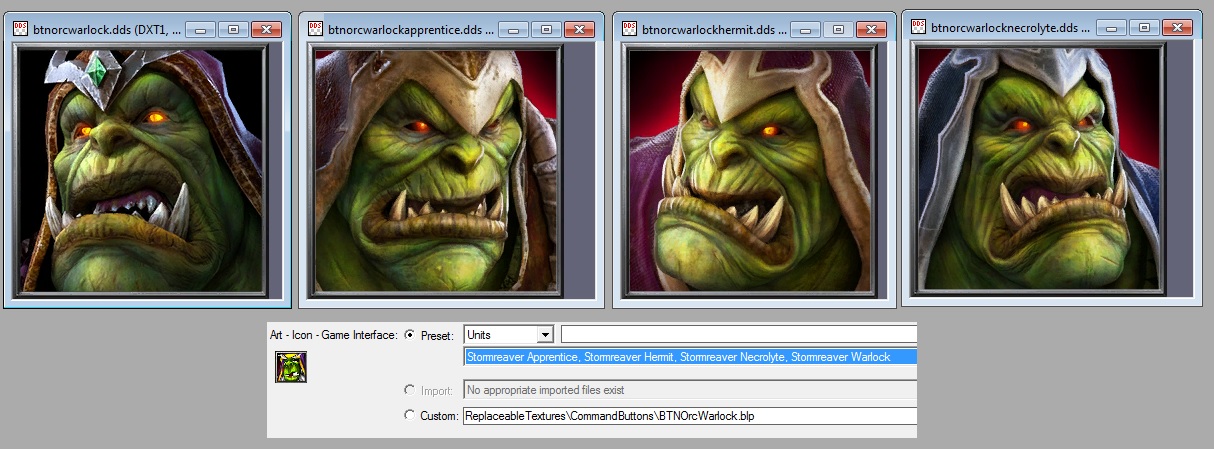Click the empty search field next to Units

[x=739, y=335]
